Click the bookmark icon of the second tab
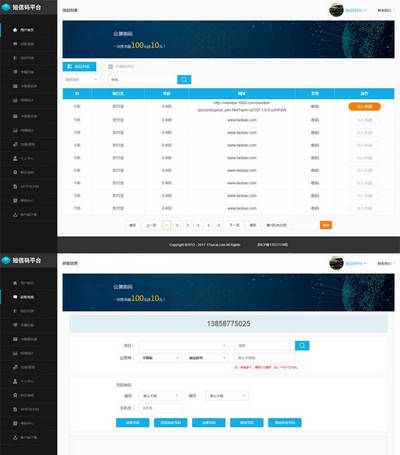The height and width of the screenshot is (455, 400). pos(111,67)
